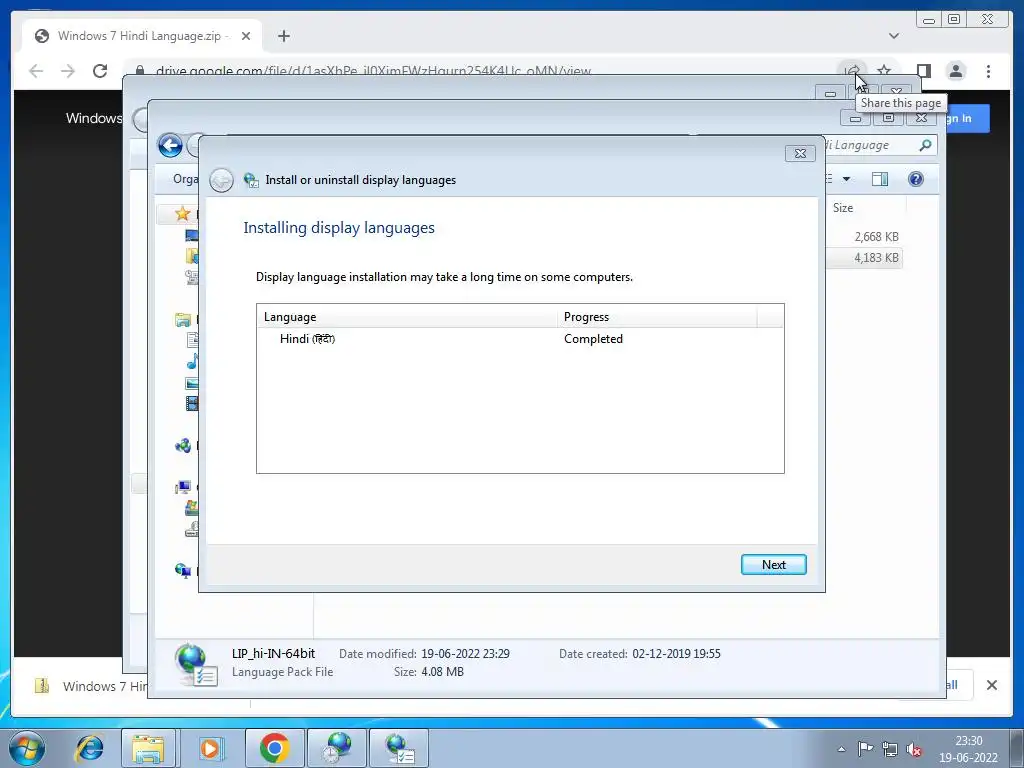Click the Music library note icon
Viewport: 1024px width, 768px height.
tap(193, 361)
